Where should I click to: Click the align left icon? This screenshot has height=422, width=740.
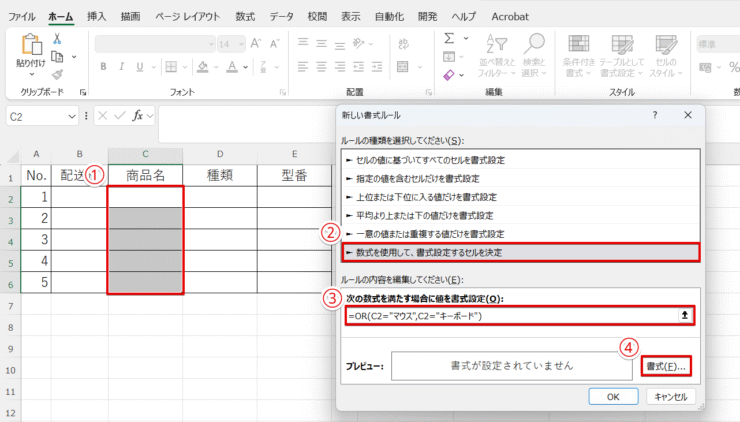(303, 67)
